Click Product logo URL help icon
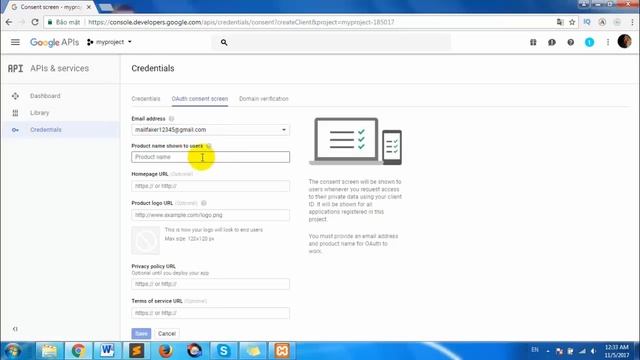 pyautogui.click(x=204, y=203)
